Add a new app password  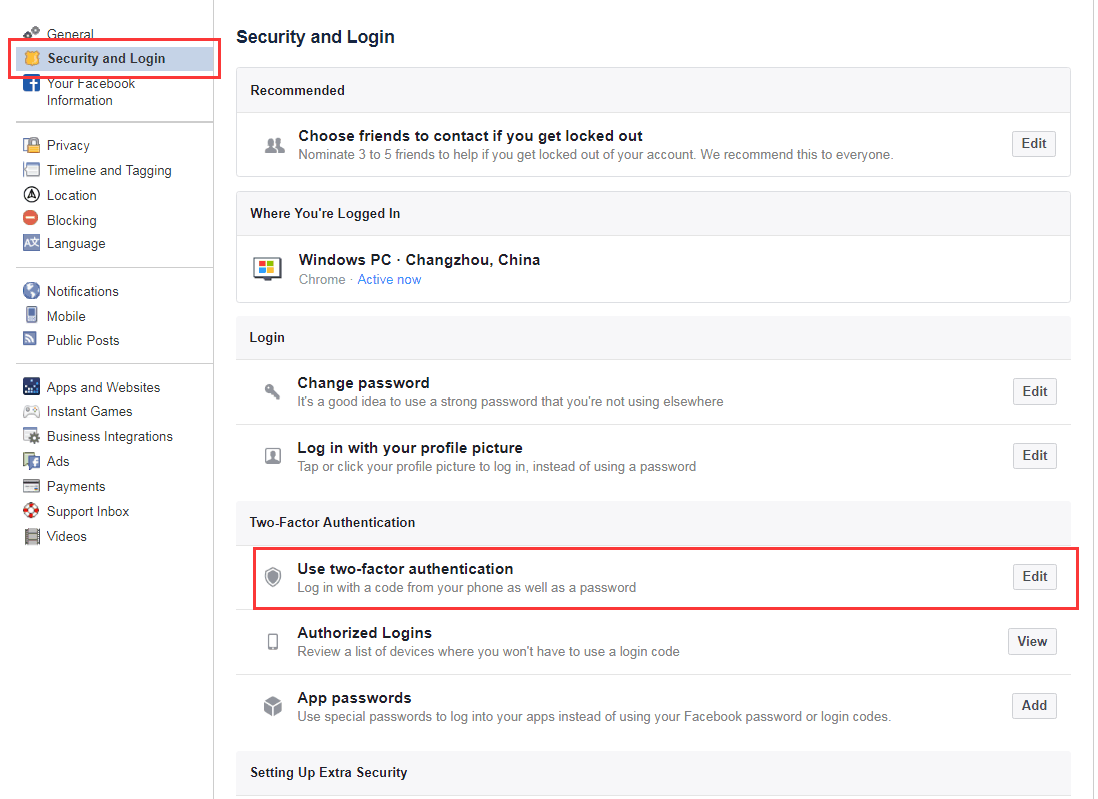(1034, 705)
